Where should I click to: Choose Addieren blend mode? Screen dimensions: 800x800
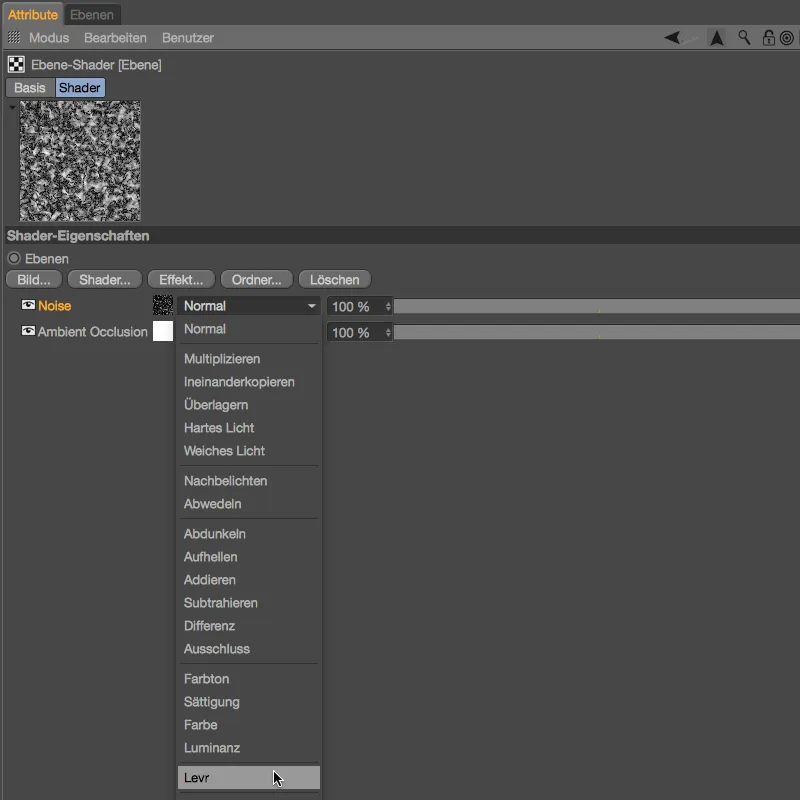pos(249,580)
